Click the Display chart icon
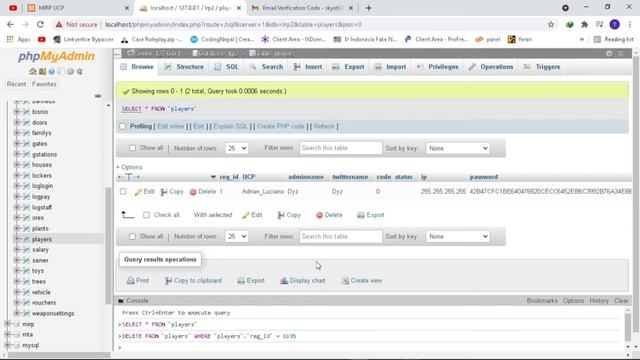 point(284,280)
